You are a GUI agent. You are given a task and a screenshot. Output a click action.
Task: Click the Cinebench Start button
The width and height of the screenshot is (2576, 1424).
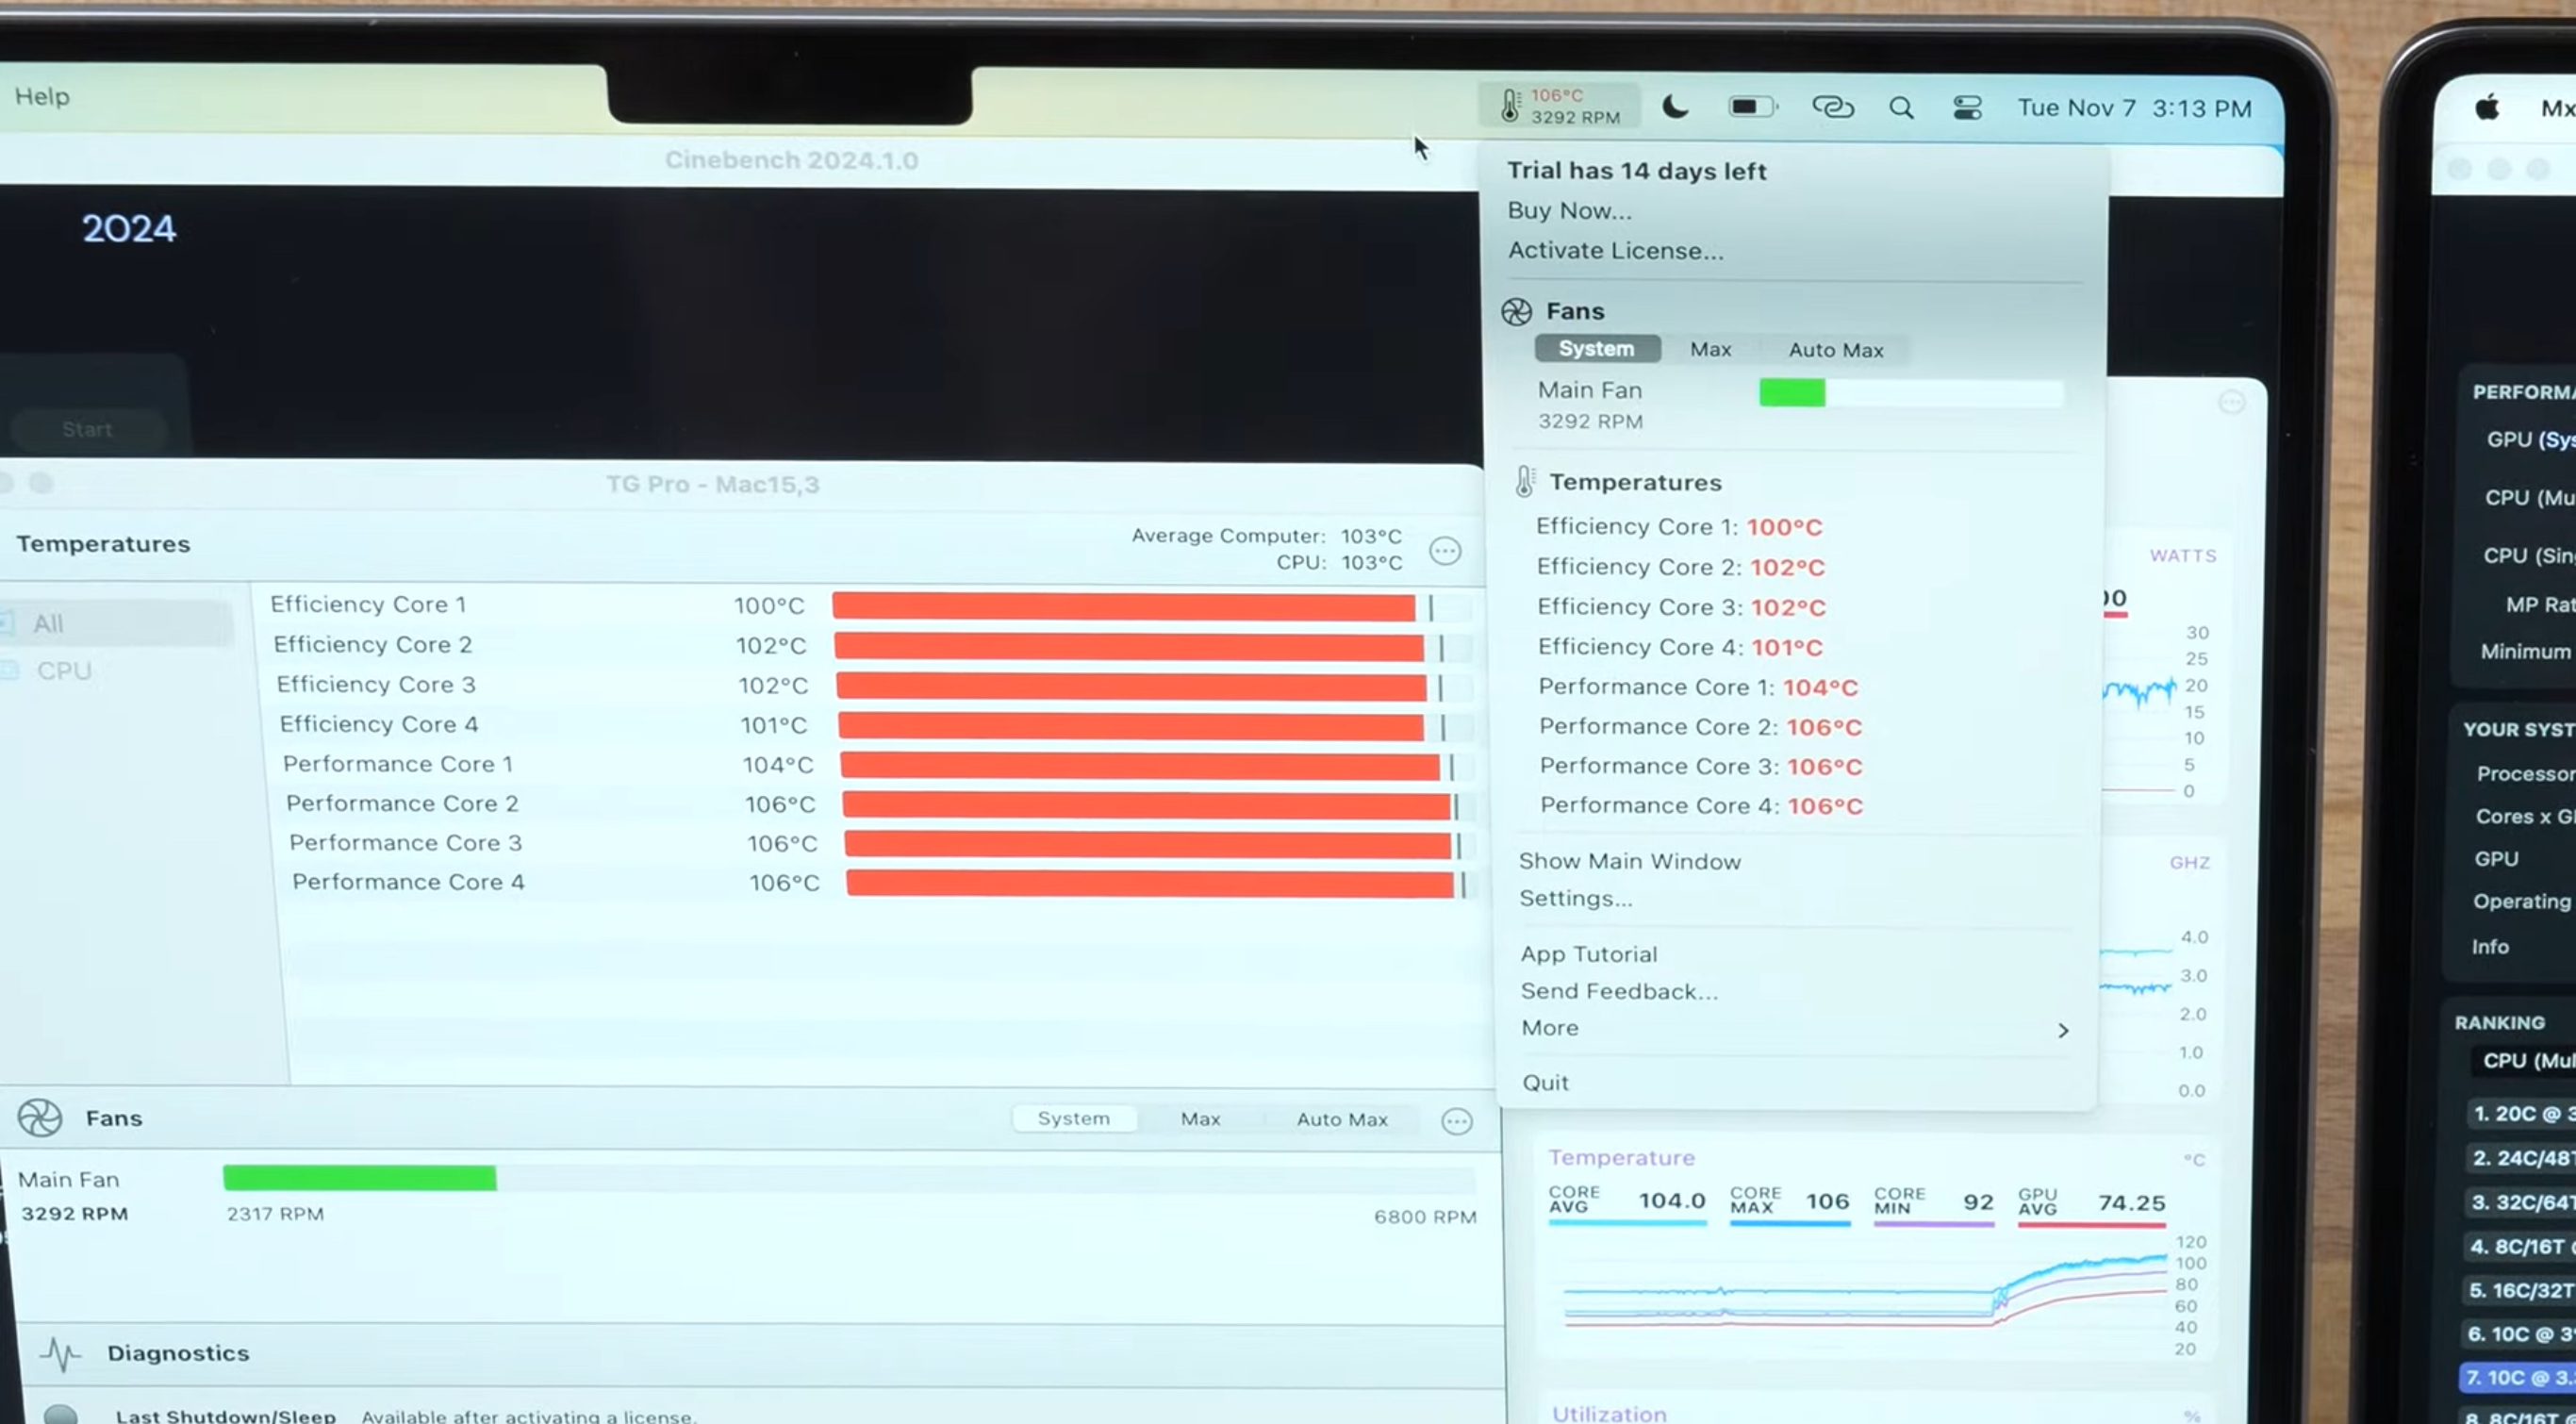pyautogui.click(x=88, y=429)
